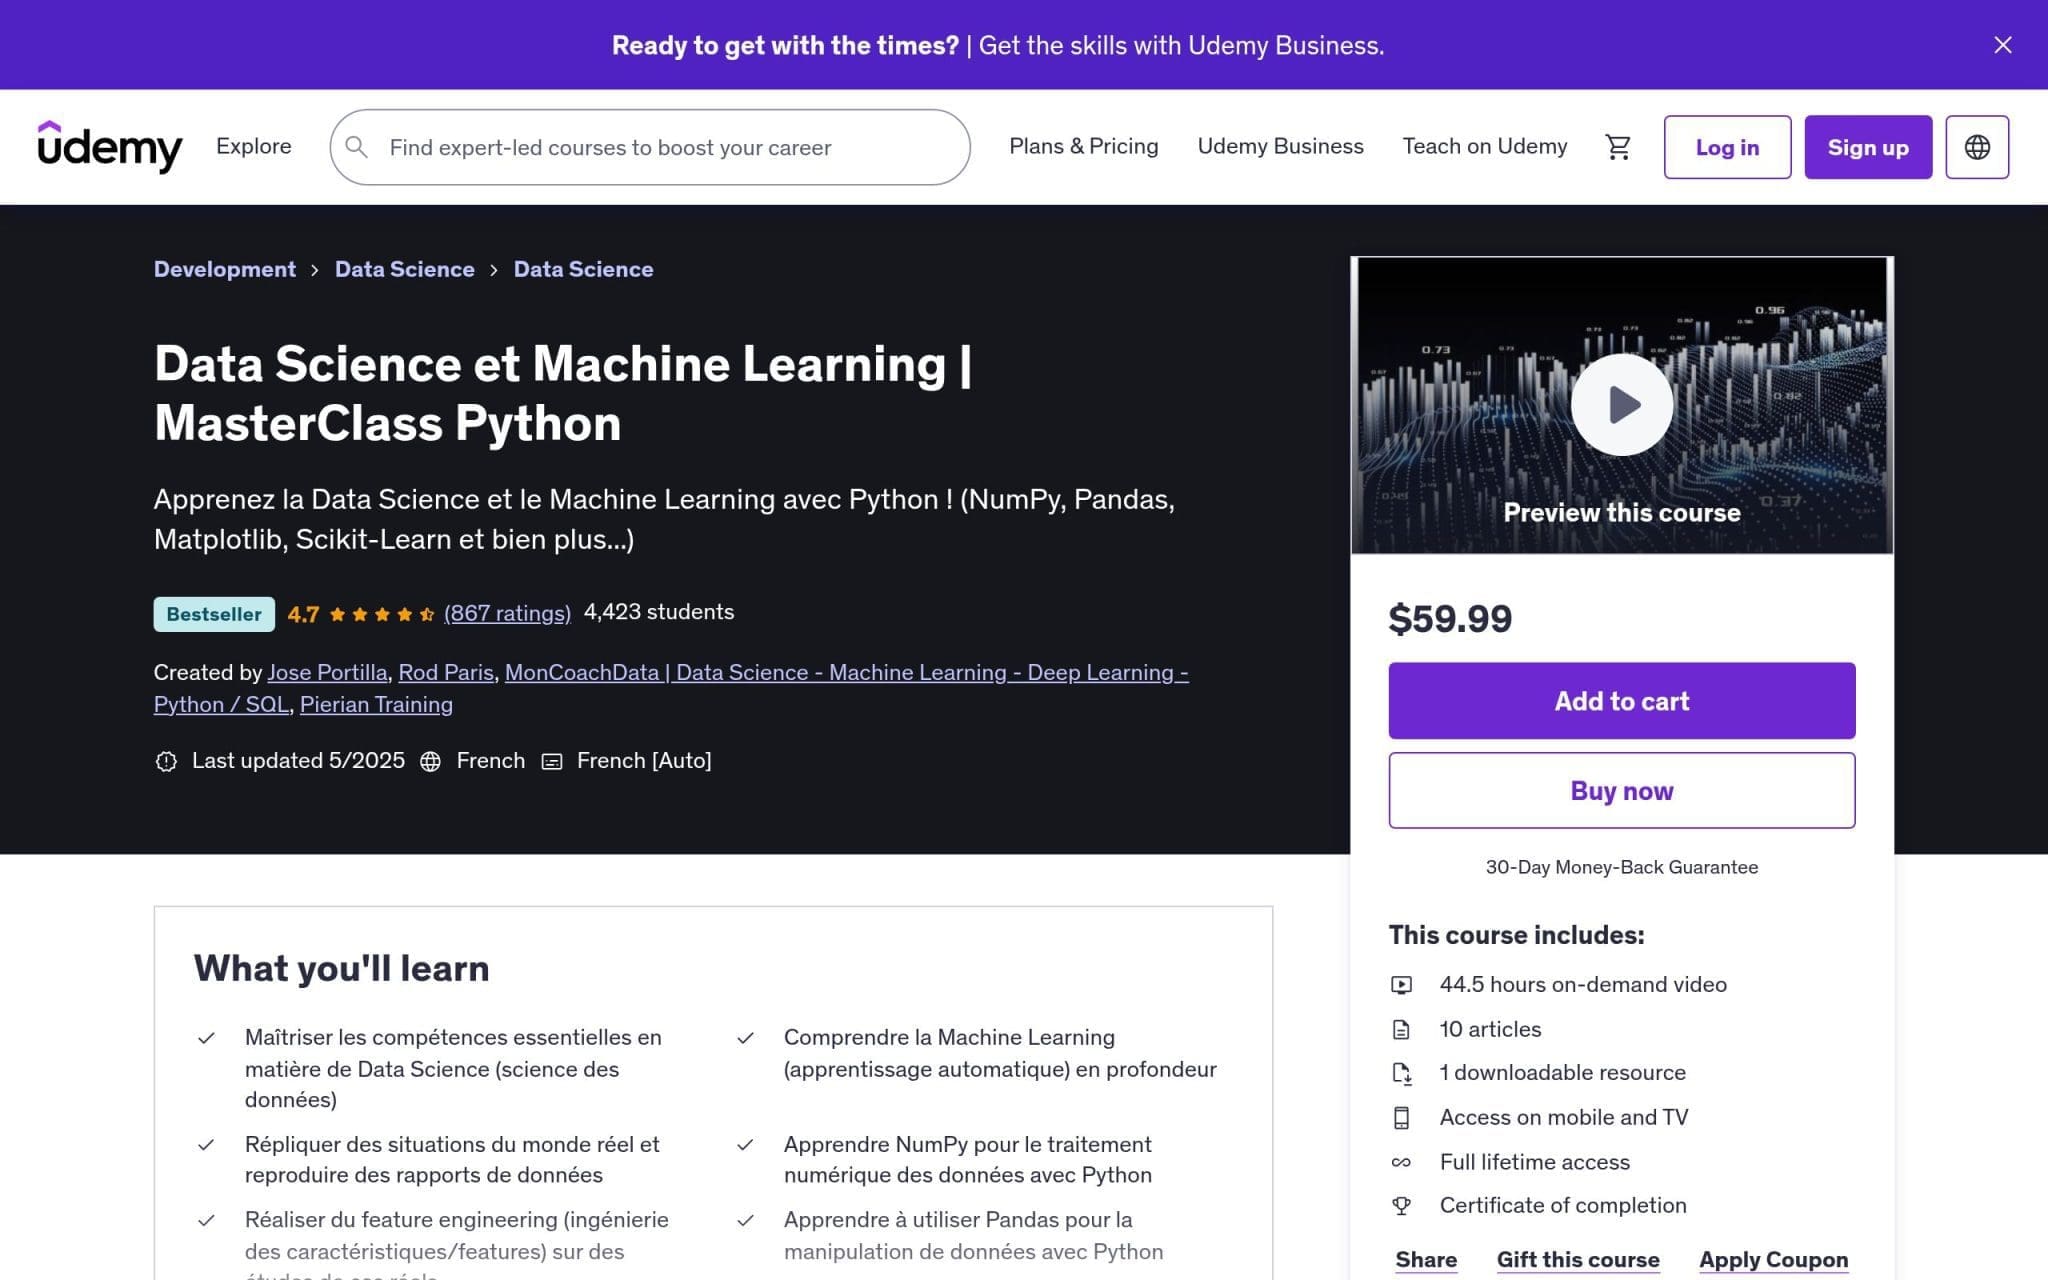Go to Development breadcrumb

click(x=225, y=269)
